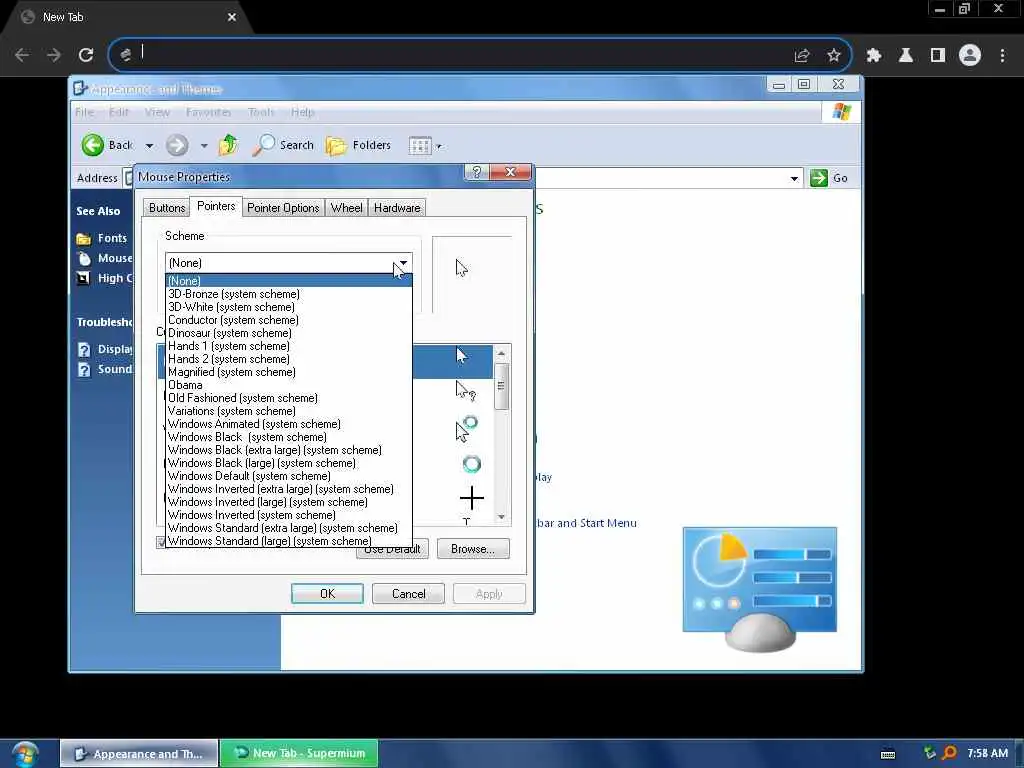This screenshot has height=768, width=1024.
Task: Click the Mouse Properties help question-mark button
Action: (x=477, y=172)
